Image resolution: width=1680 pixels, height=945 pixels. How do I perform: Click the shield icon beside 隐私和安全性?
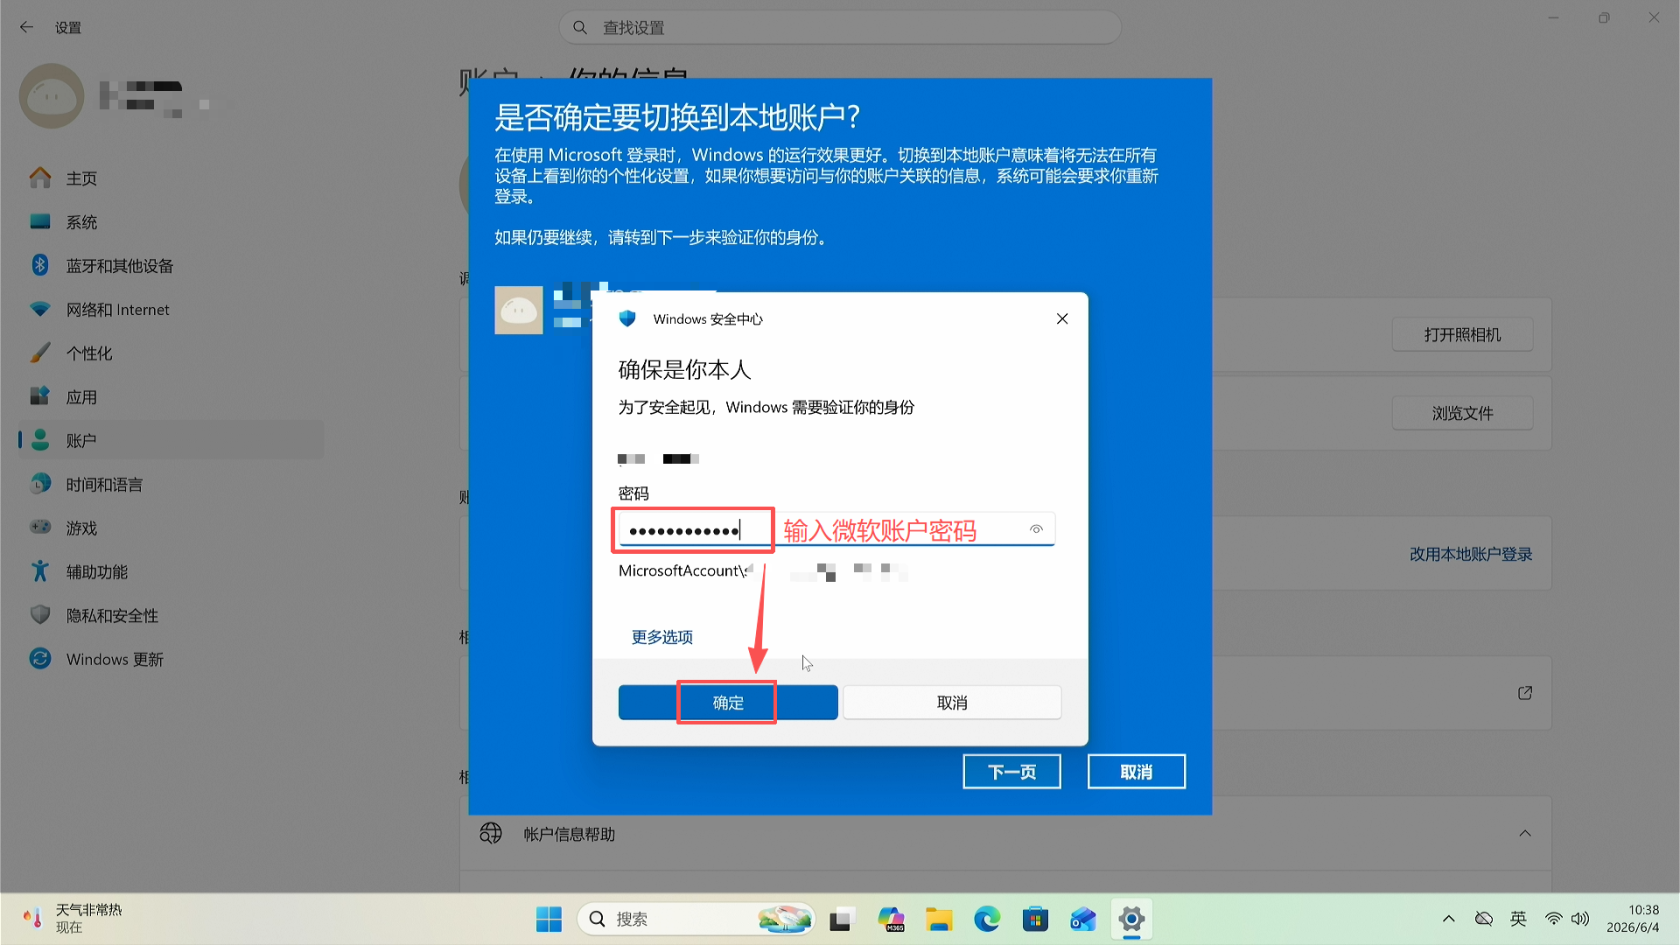tap(40, 615)
